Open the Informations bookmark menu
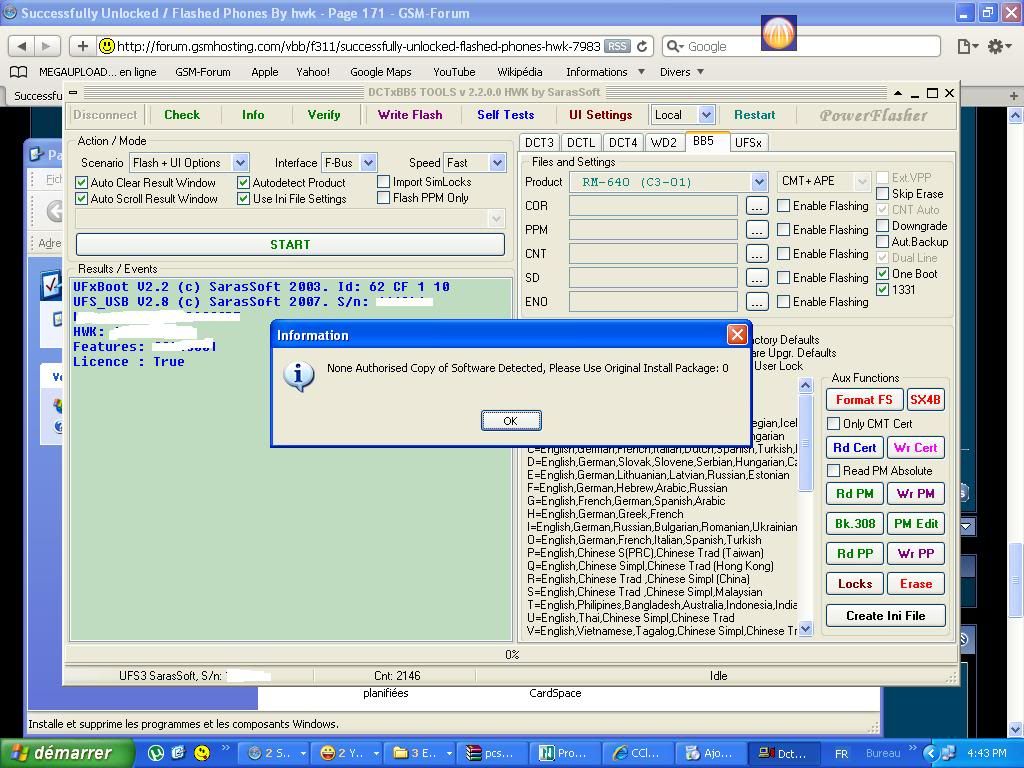 point(605,72)
